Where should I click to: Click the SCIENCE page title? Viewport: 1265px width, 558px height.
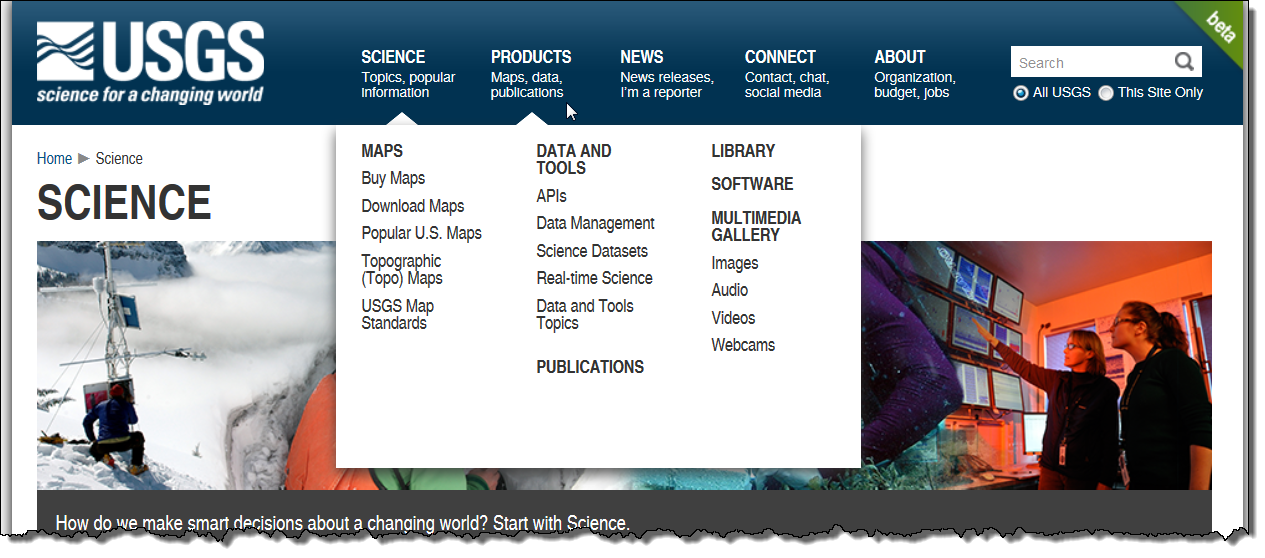124,203
